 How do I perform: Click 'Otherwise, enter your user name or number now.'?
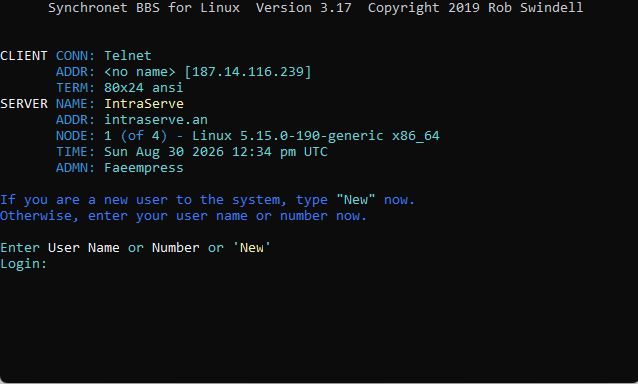click(x=184, y=216)
